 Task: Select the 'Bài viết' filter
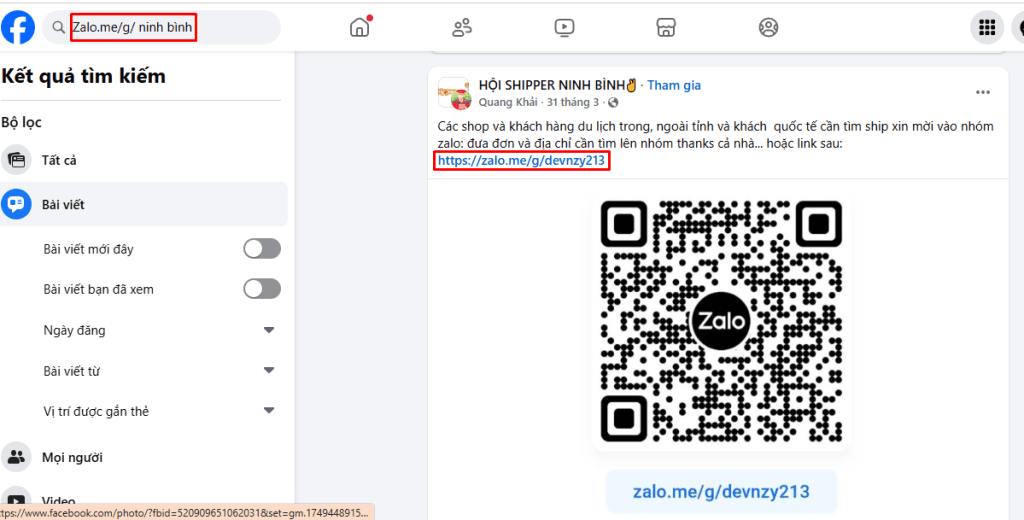coord(62,204)
